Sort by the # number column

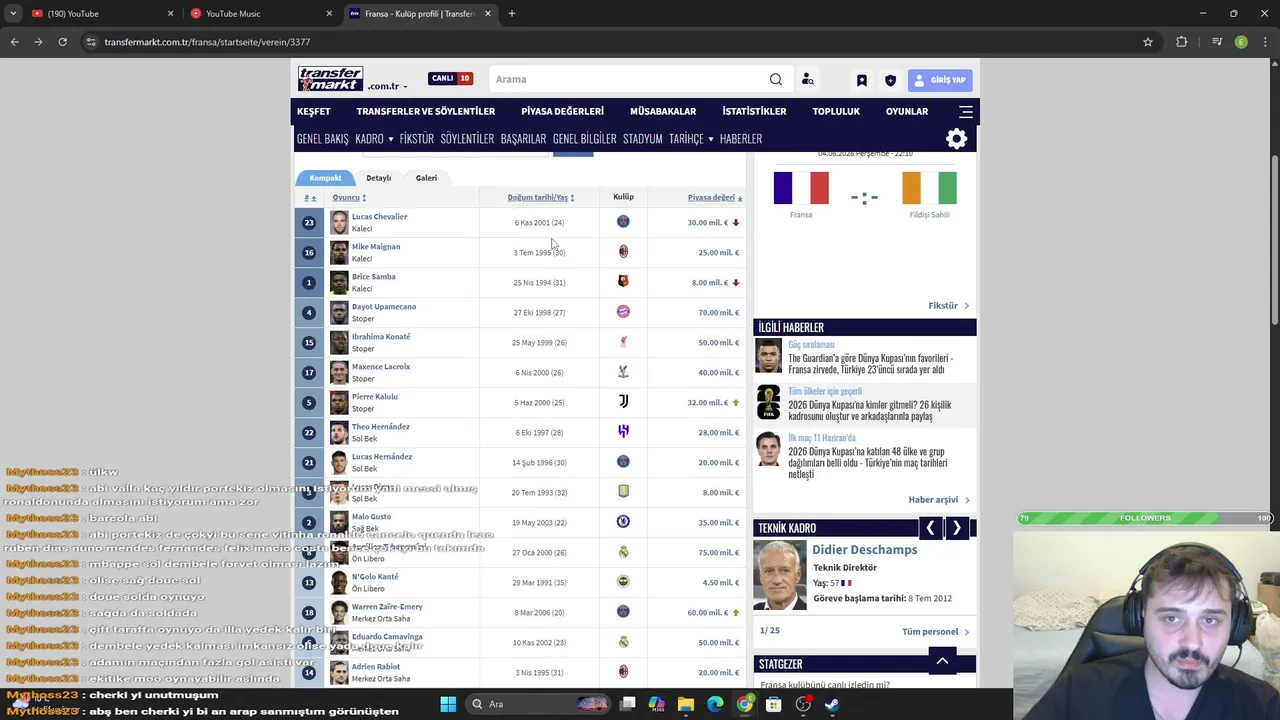[310, 198]
